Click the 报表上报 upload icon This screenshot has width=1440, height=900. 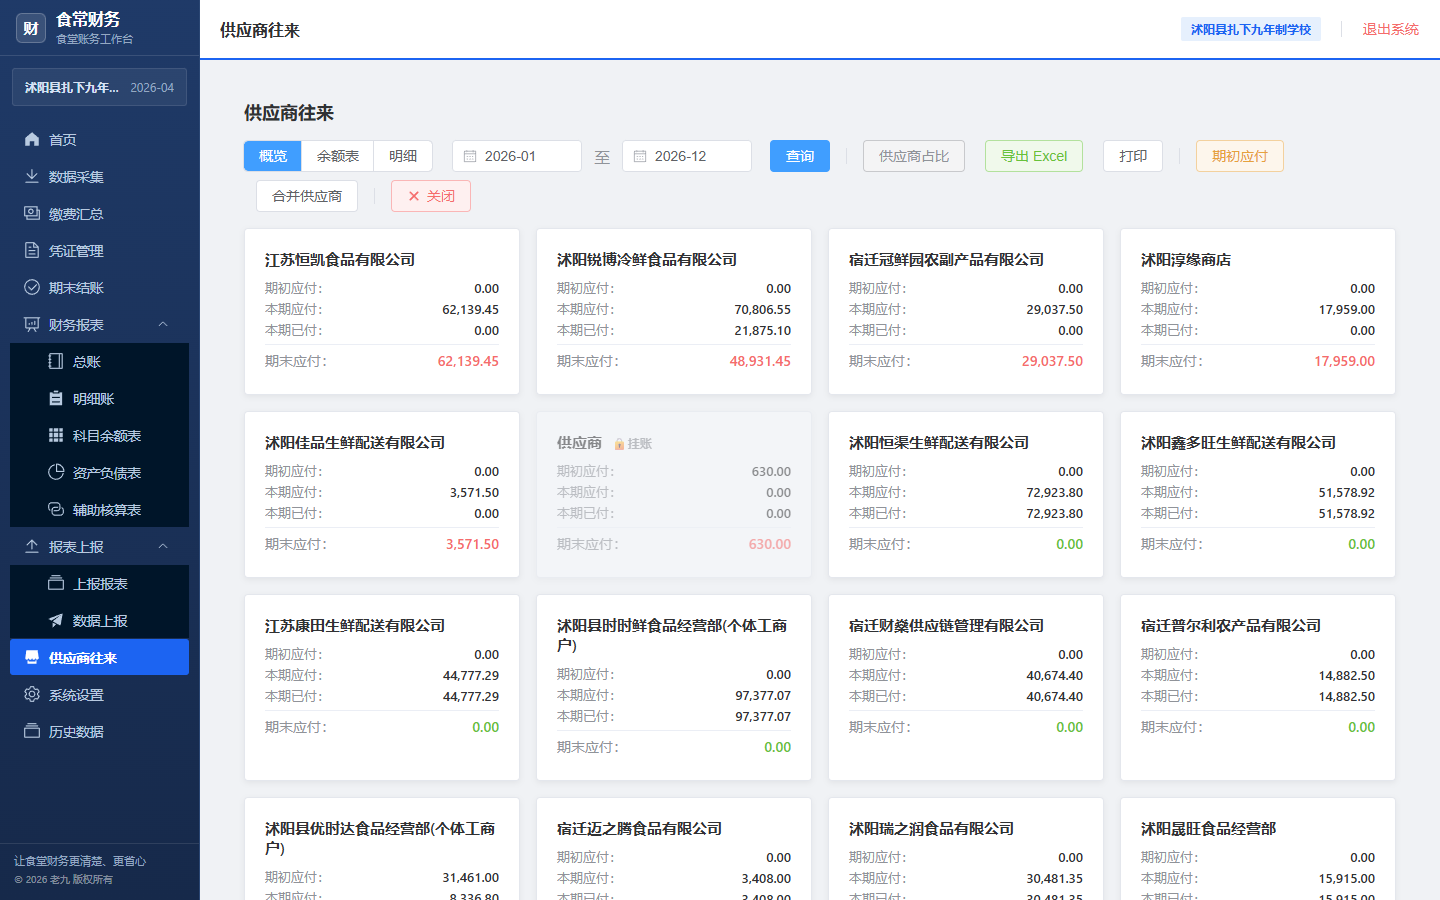[x=32, y=547]
